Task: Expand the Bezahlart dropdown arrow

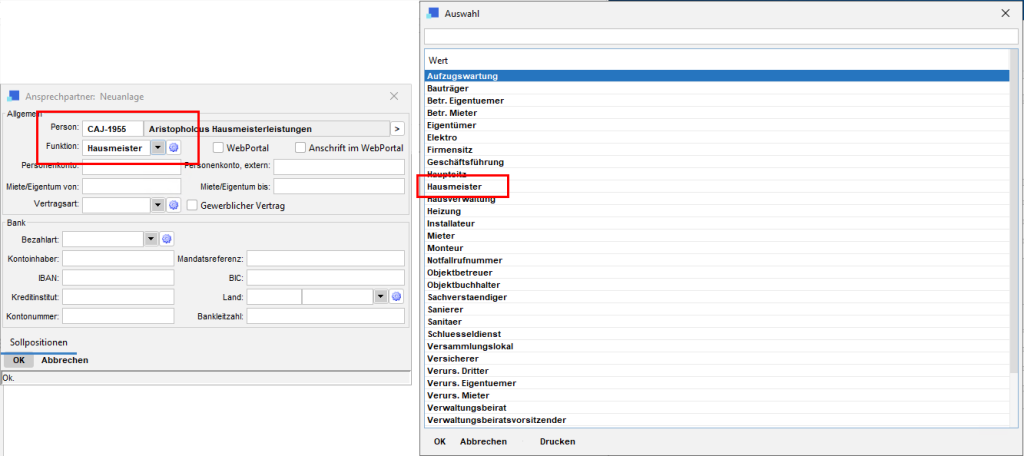Action: pos(151,240)
